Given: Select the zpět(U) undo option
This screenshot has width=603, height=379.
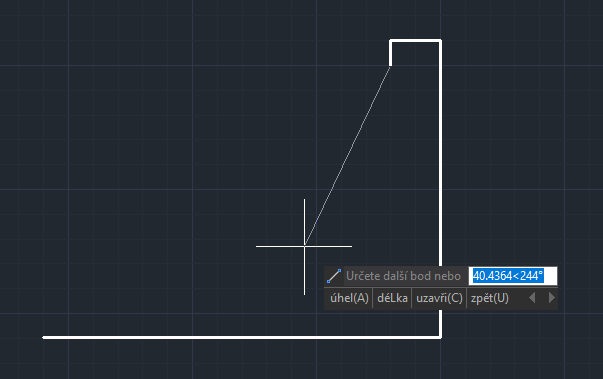Looking at the screenshot, I should [x=490, y=298].
